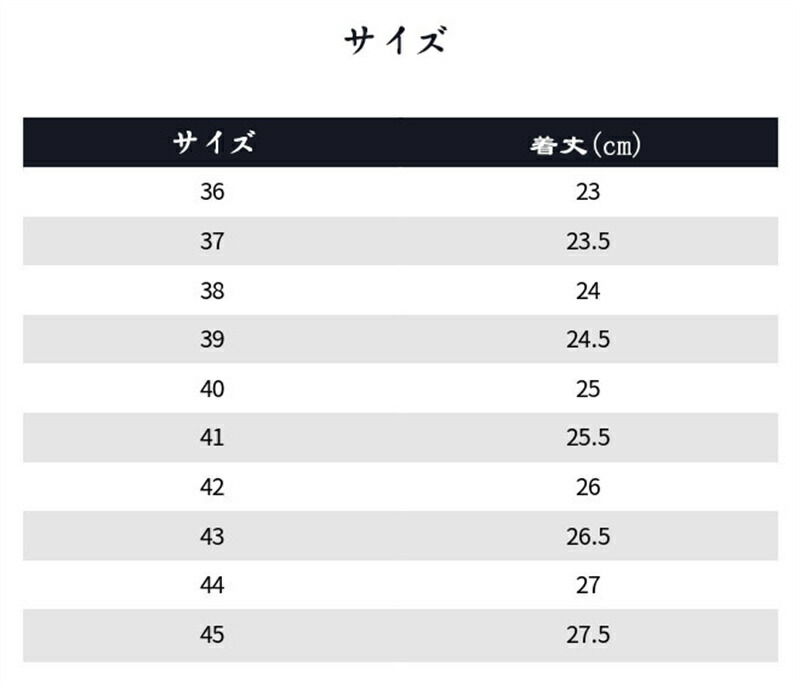Click size 39 cell

[x=212, y=340]
